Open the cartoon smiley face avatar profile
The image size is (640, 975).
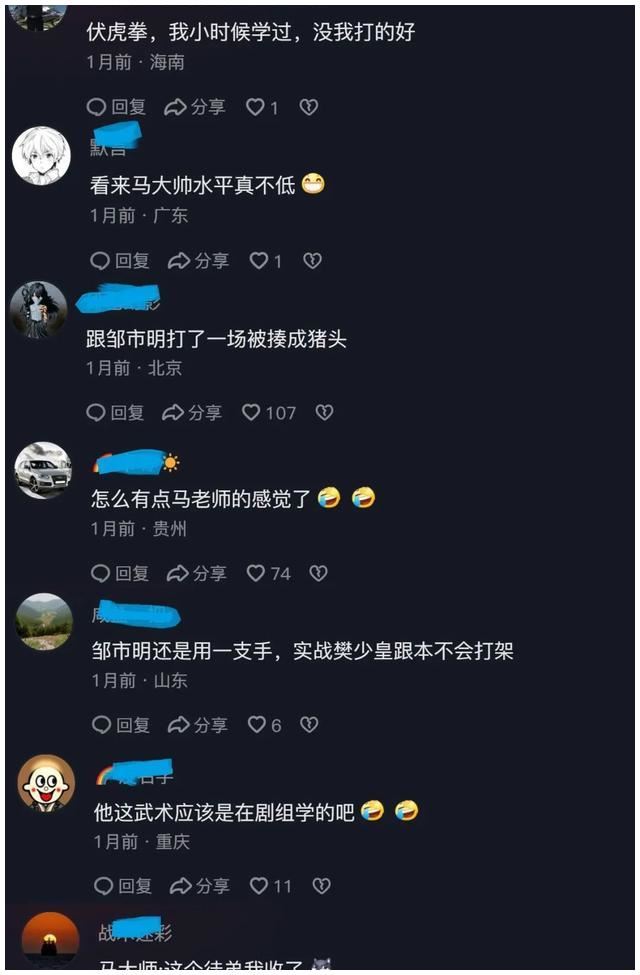45,785
